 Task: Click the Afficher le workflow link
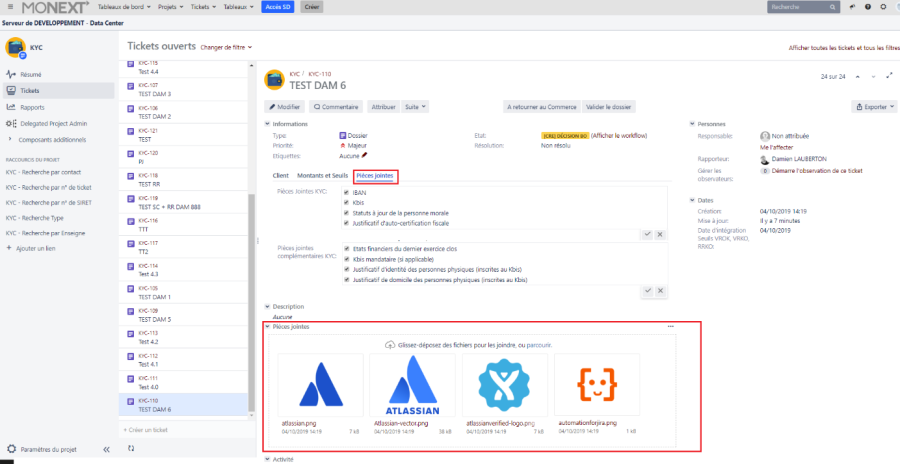pos(619,135)
